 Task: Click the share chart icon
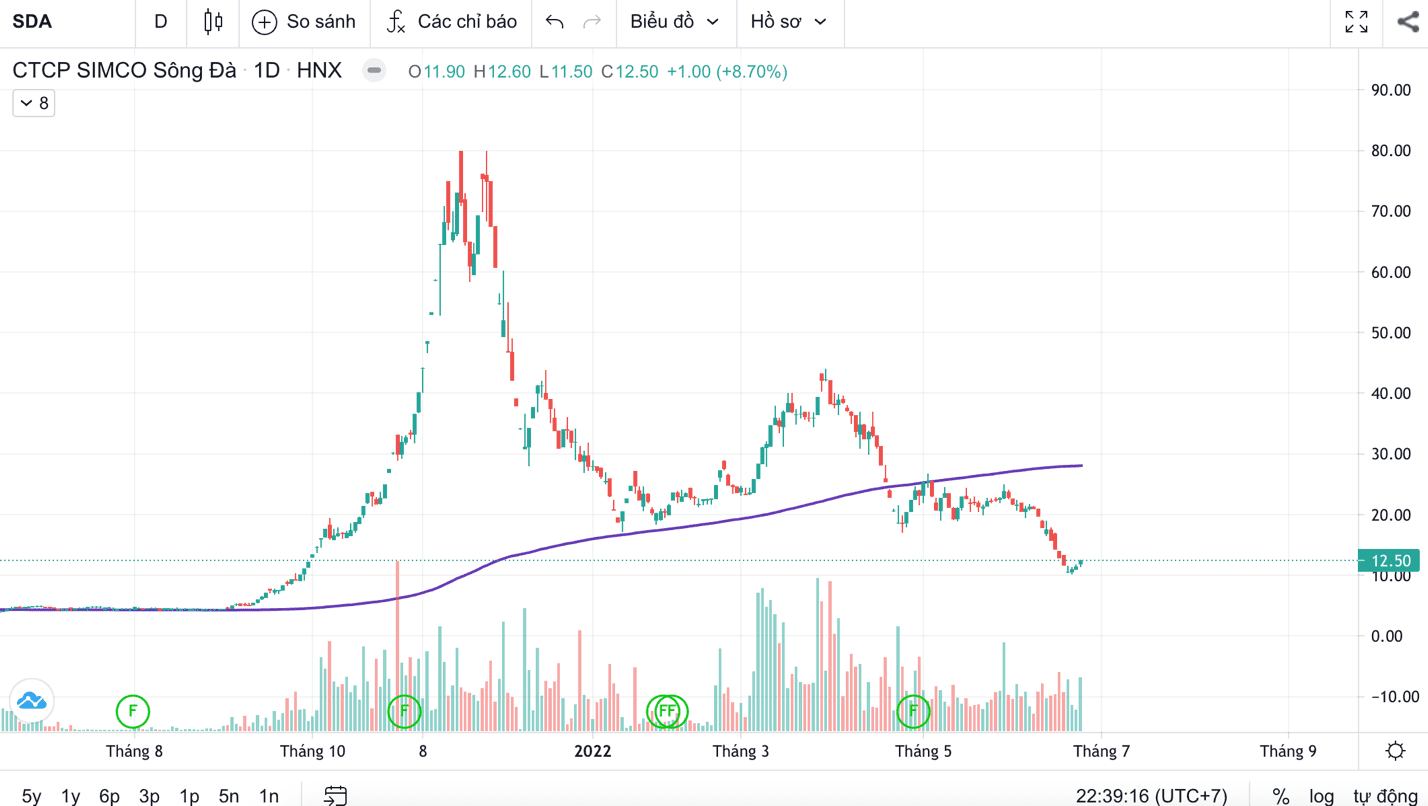pos(1408,22)
